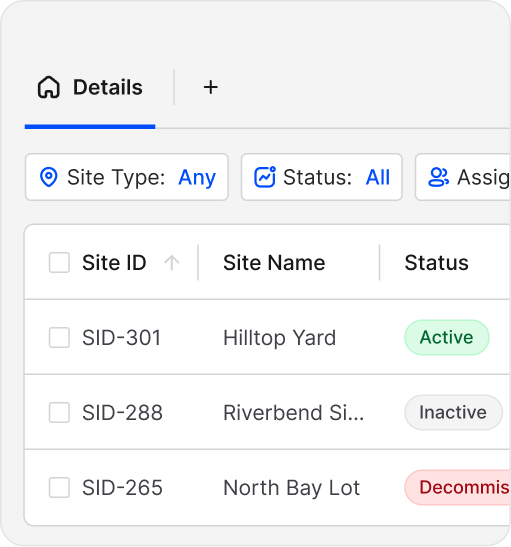Click the red Decommissioned status badge

458,487
